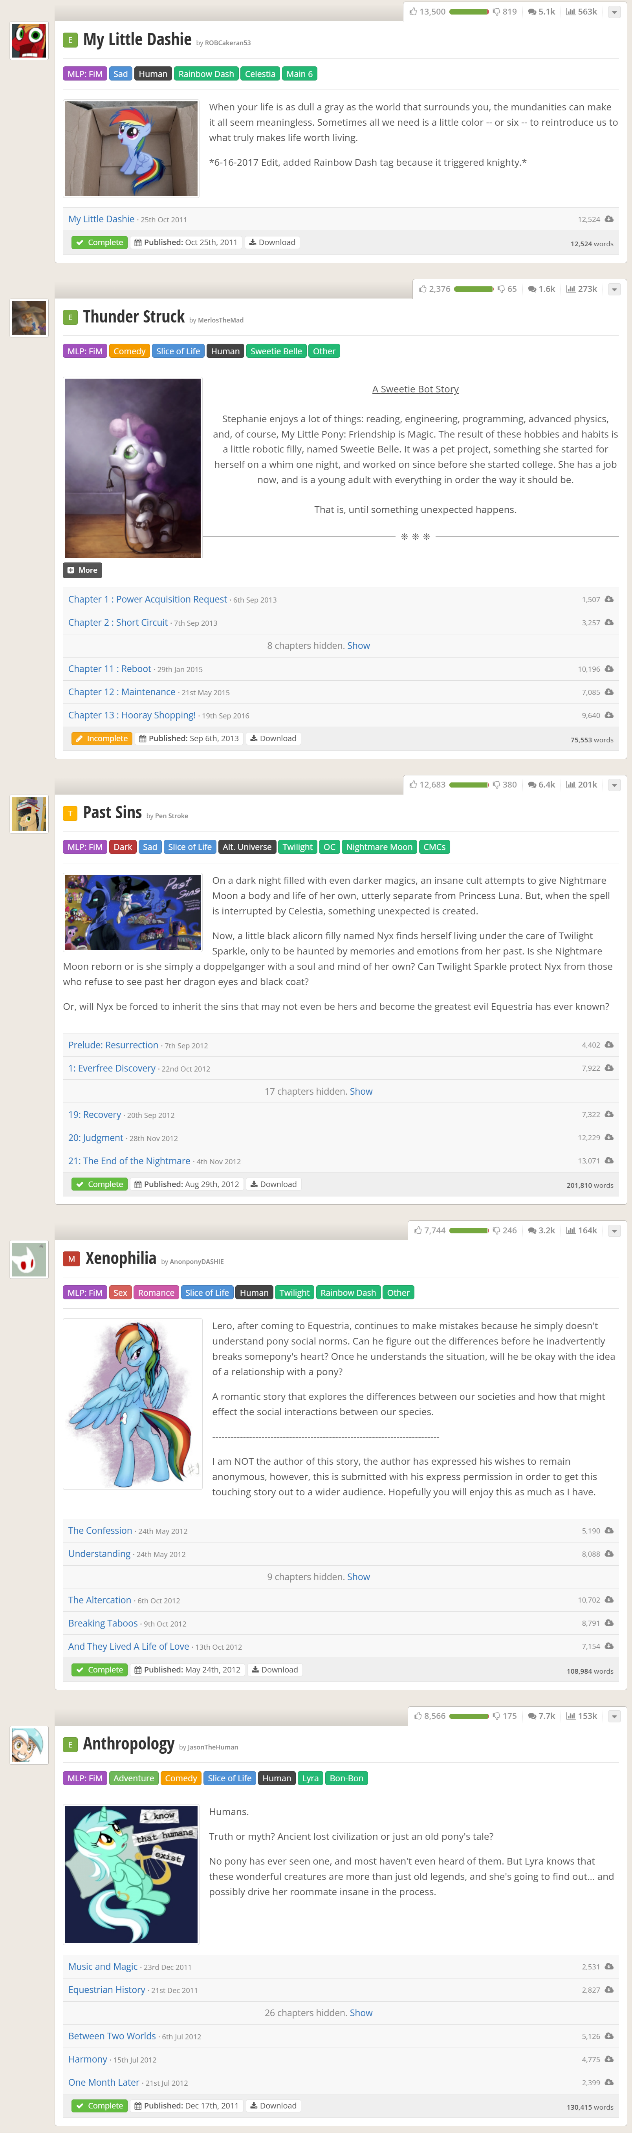Click the Download button for Anthropology
Screen dimensions: 632x2133
[273, 2105]
